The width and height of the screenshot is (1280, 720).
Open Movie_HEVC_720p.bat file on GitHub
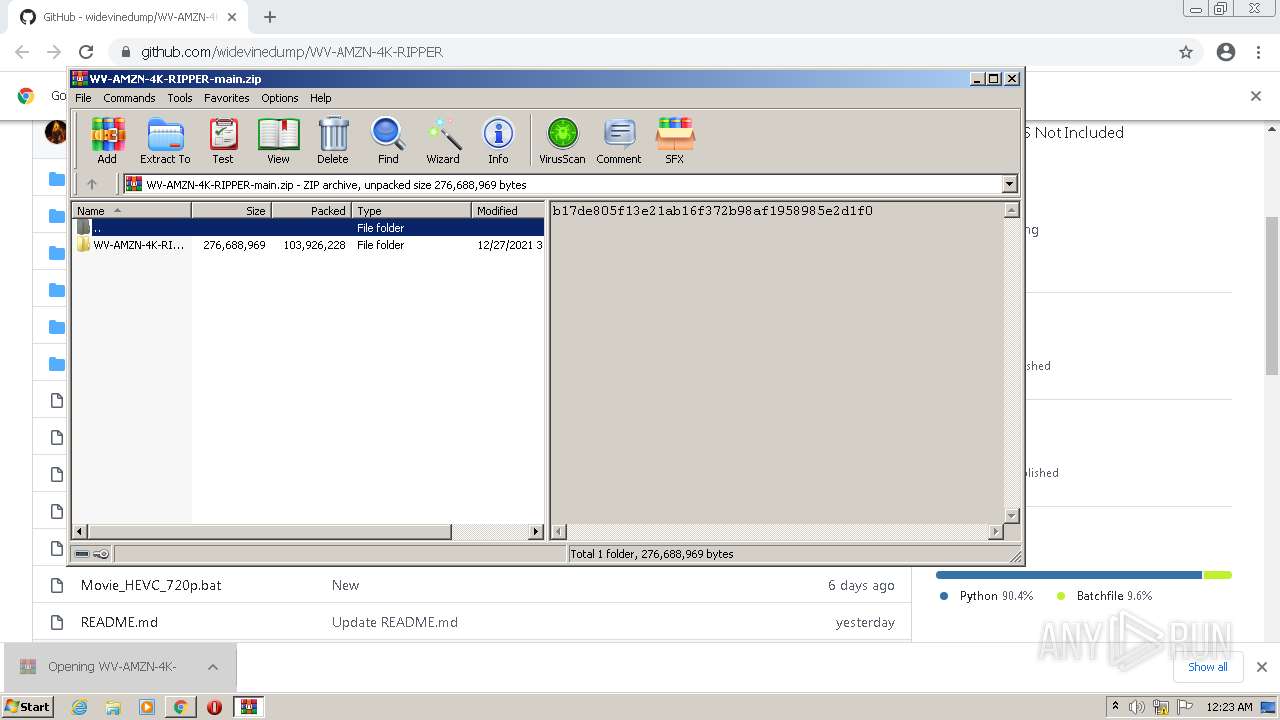click(151, 585)
